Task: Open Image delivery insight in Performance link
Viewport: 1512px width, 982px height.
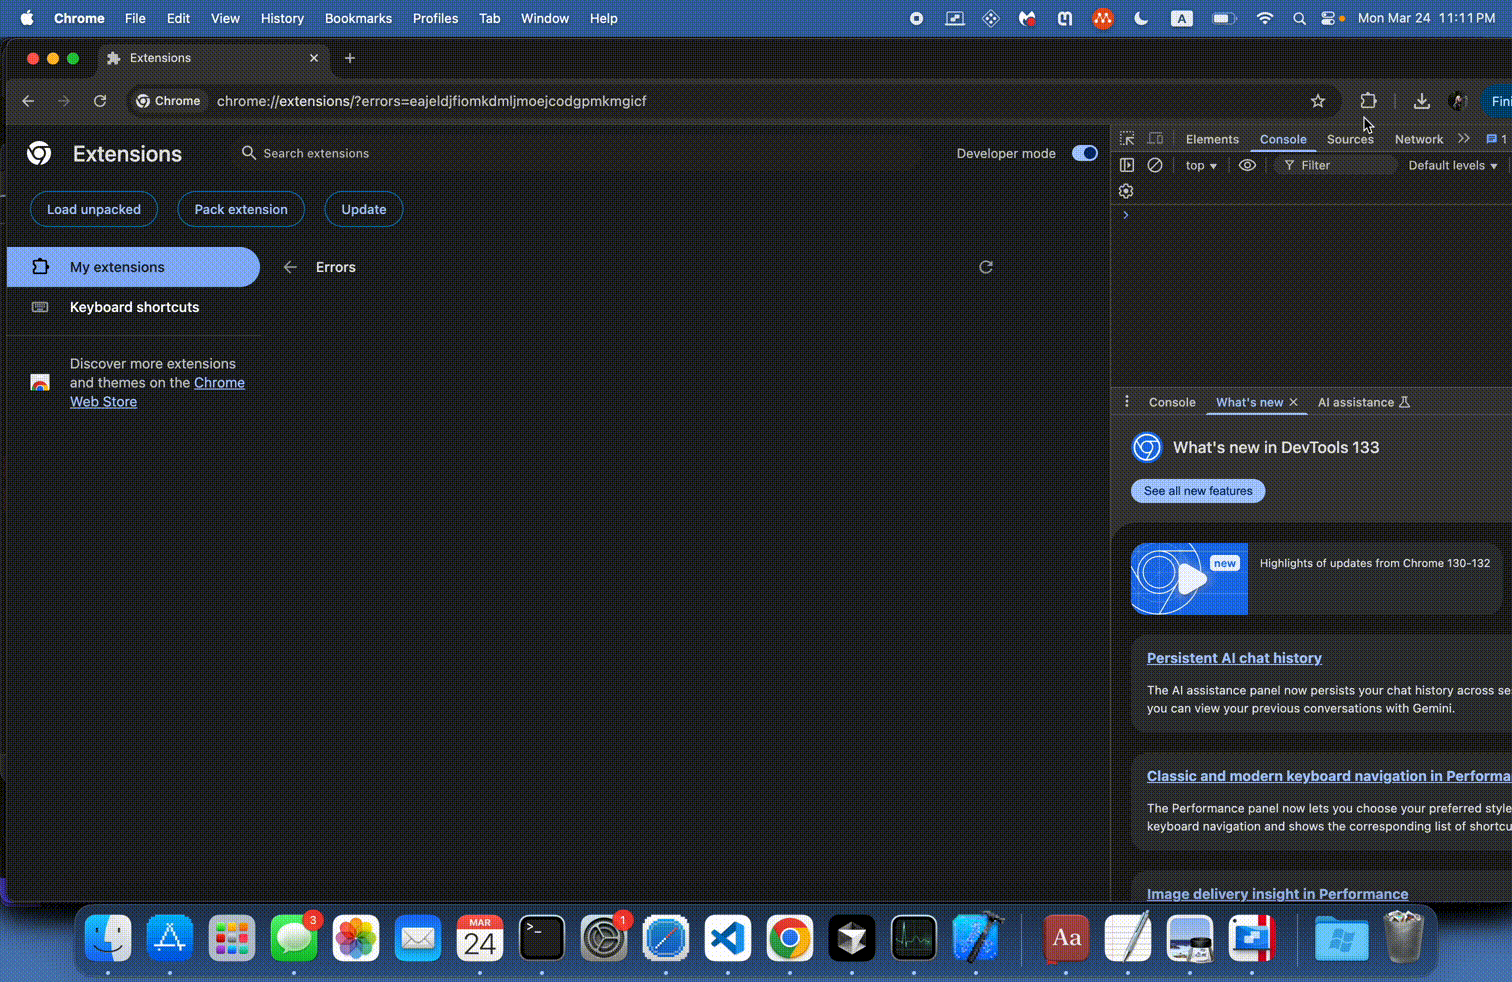Action: click(x=1277, y=894)
